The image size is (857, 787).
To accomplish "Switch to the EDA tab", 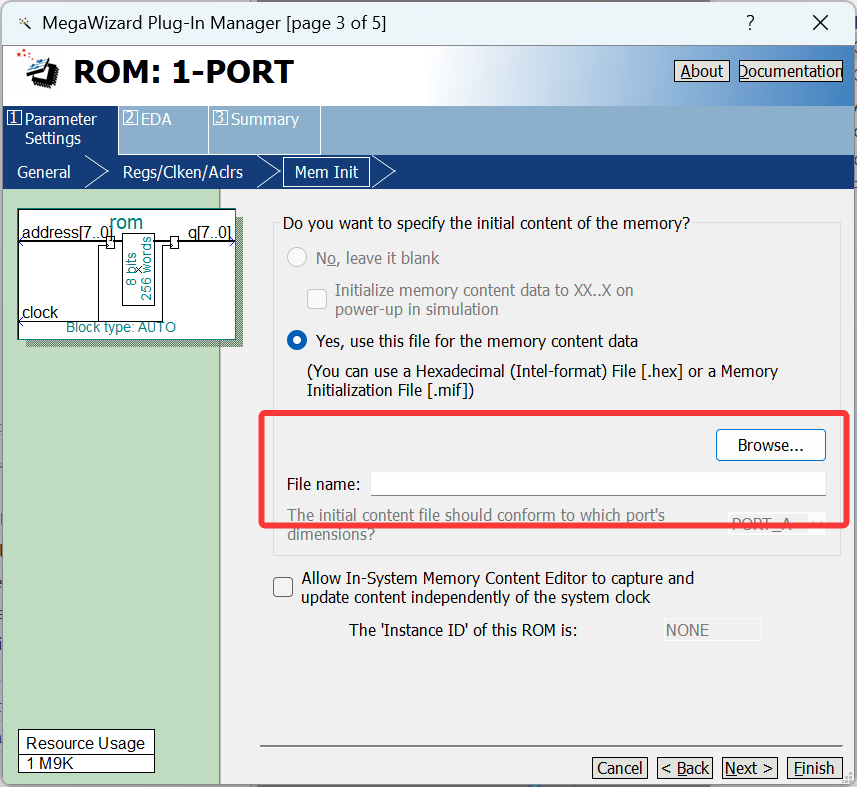I will pyautogui.click(x=163, y=130).
